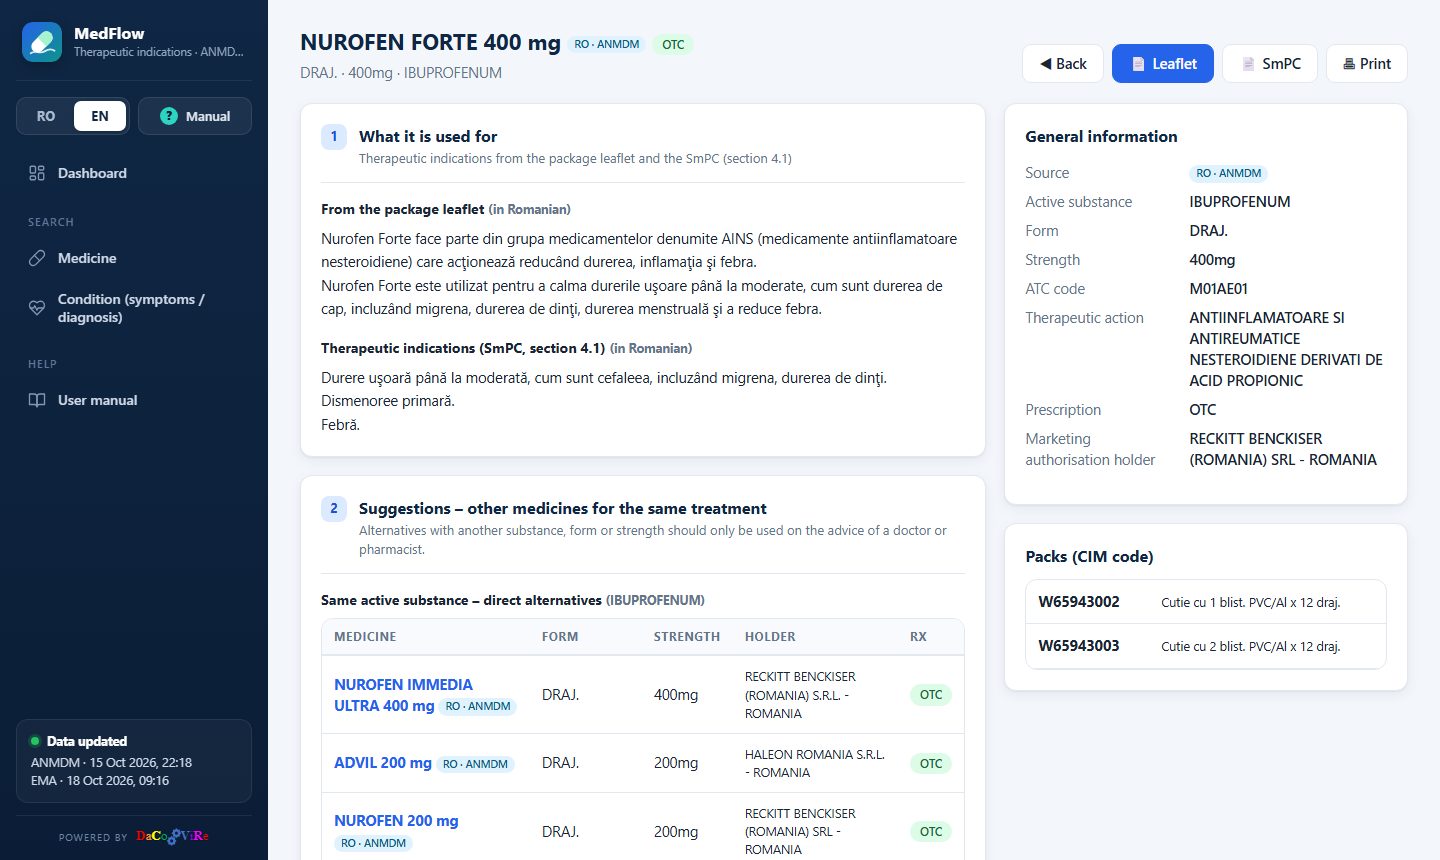The height and width of the screenshot is (860, 1440).
Task: Open the User manual page
Action: [x=134, y=400]
